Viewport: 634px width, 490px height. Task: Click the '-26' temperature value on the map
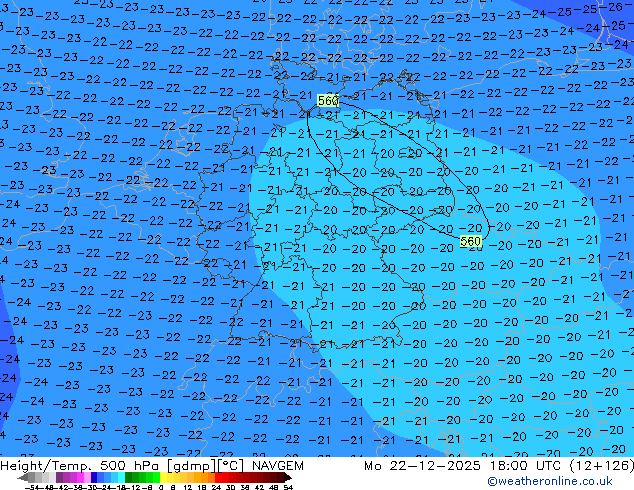613,7
